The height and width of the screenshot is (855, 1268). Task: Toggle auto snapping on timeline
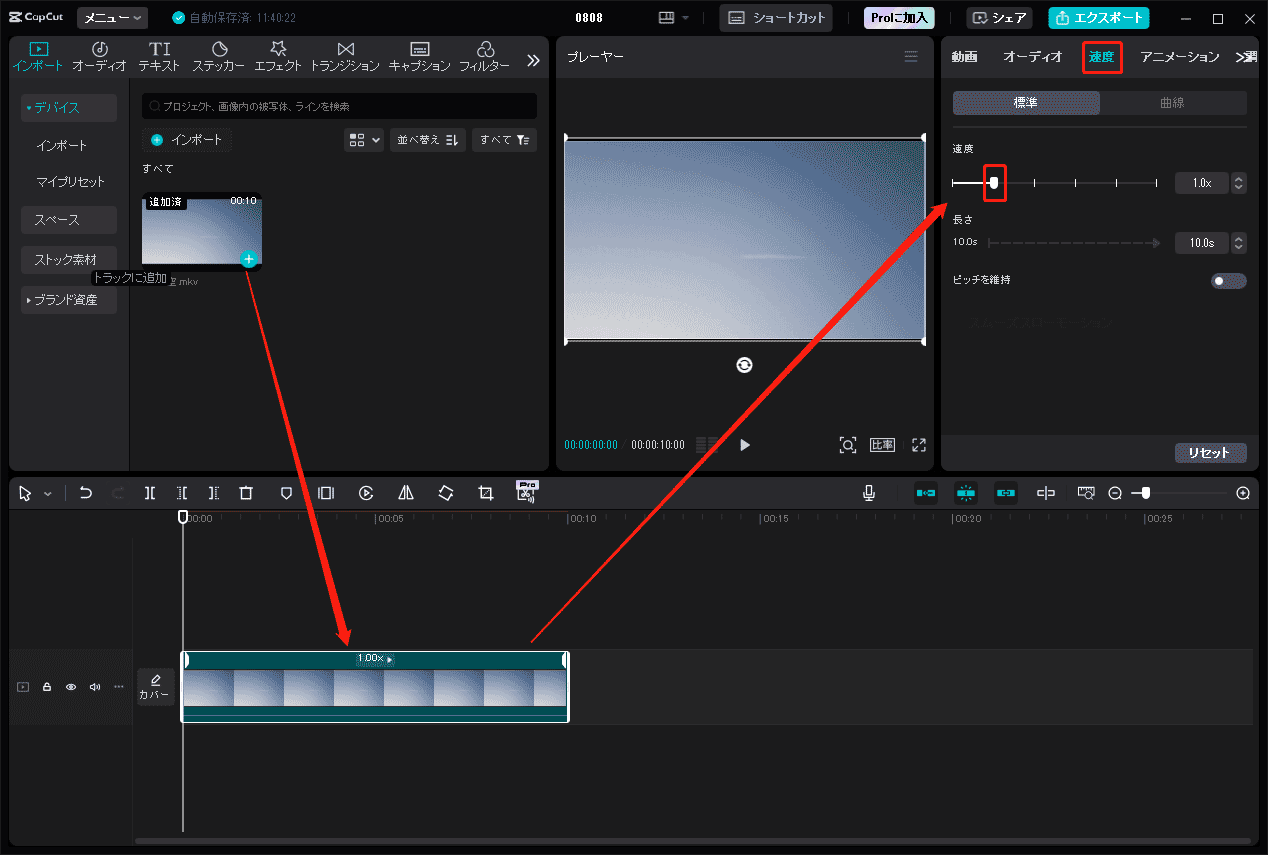click(x=966, y=493)
